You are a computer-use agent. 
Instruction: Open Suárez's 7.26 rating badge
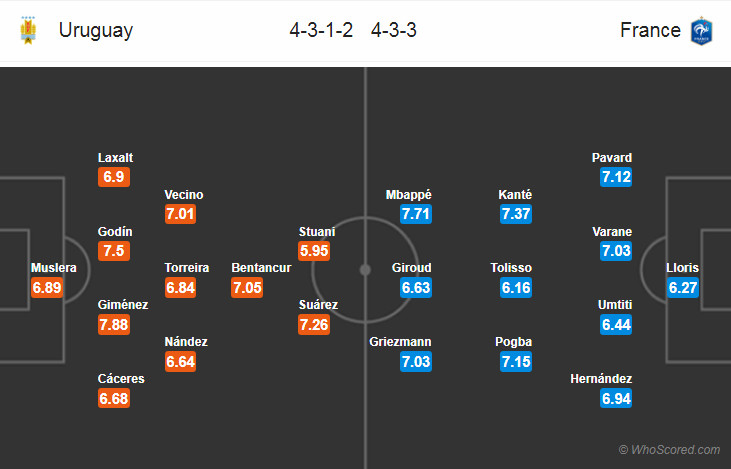click(316, 324)
